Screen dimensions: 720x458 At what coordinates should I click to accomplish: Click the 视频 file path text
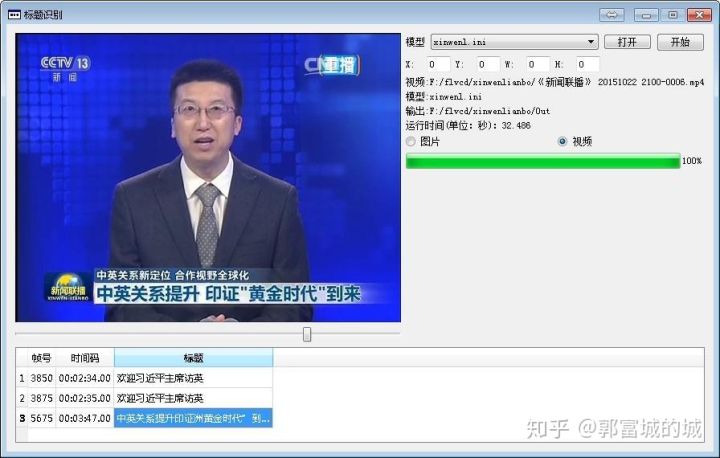point(555,82)
